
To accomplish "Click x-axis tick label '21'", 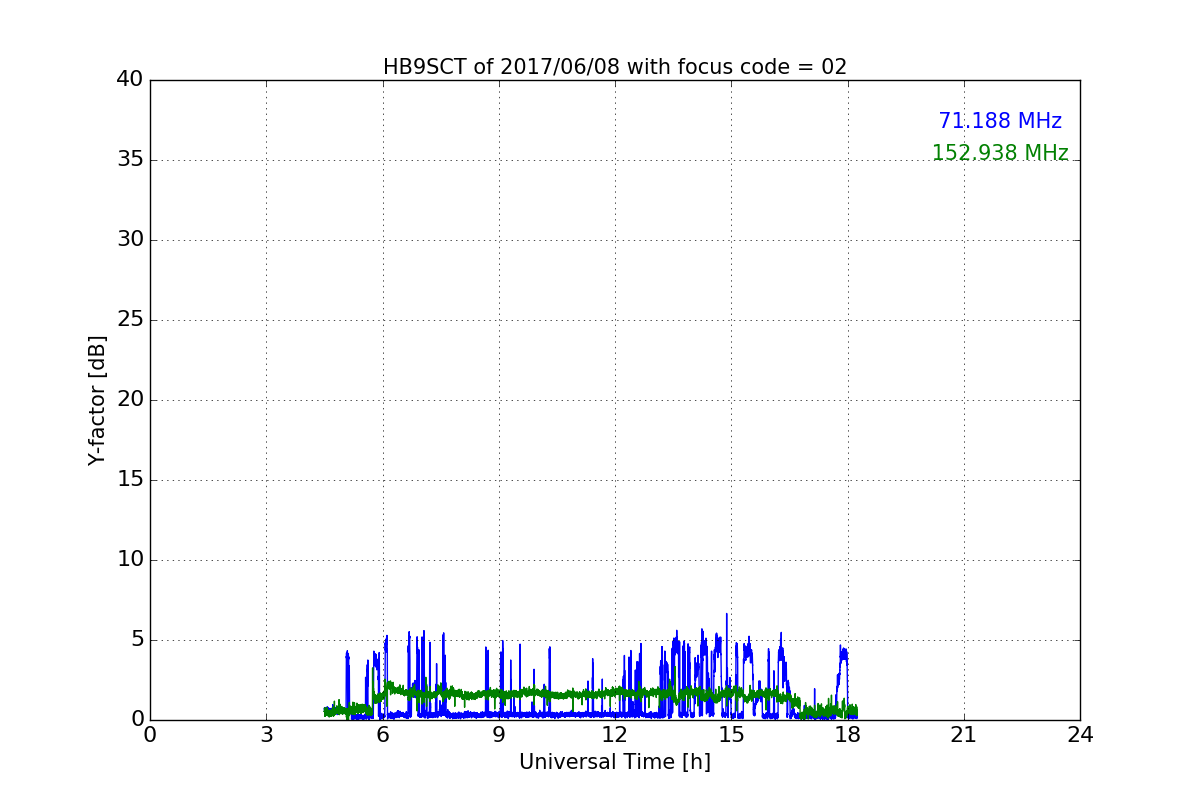I will pos(964,734).
